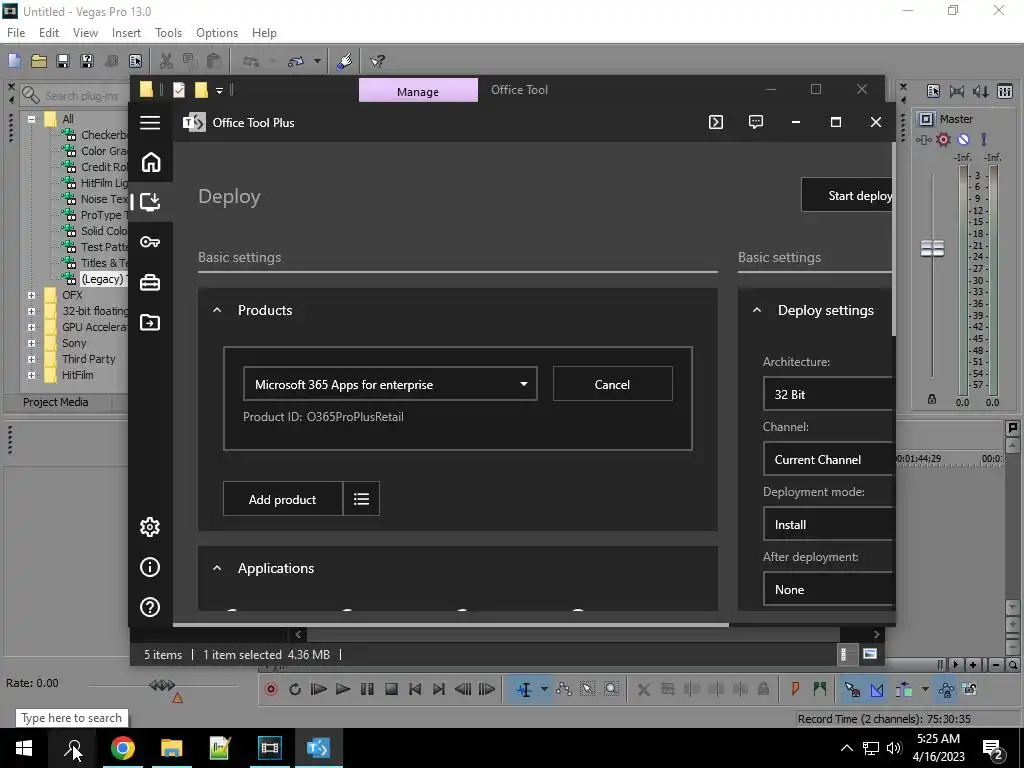Viewport: 1024px width, 768px height.
Task: Click the product list button beside Add product
Action: click(x=361, y=500)
